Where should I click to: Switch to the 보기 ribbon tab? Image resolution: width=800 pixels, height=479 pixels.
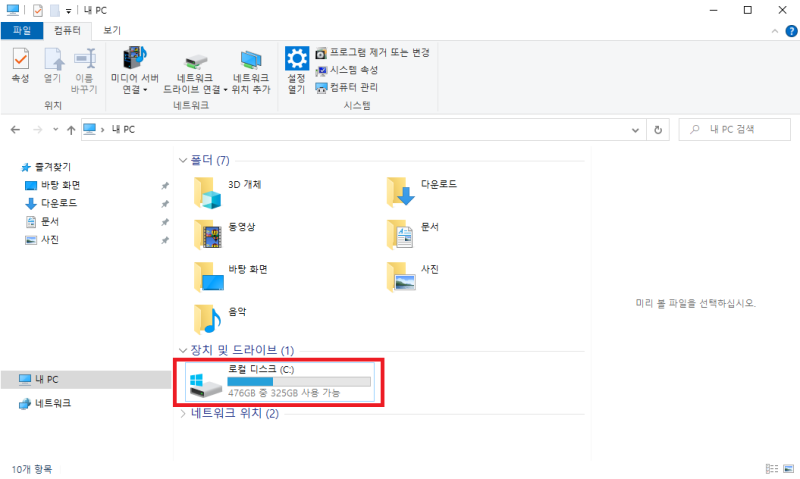pos(112,31)
